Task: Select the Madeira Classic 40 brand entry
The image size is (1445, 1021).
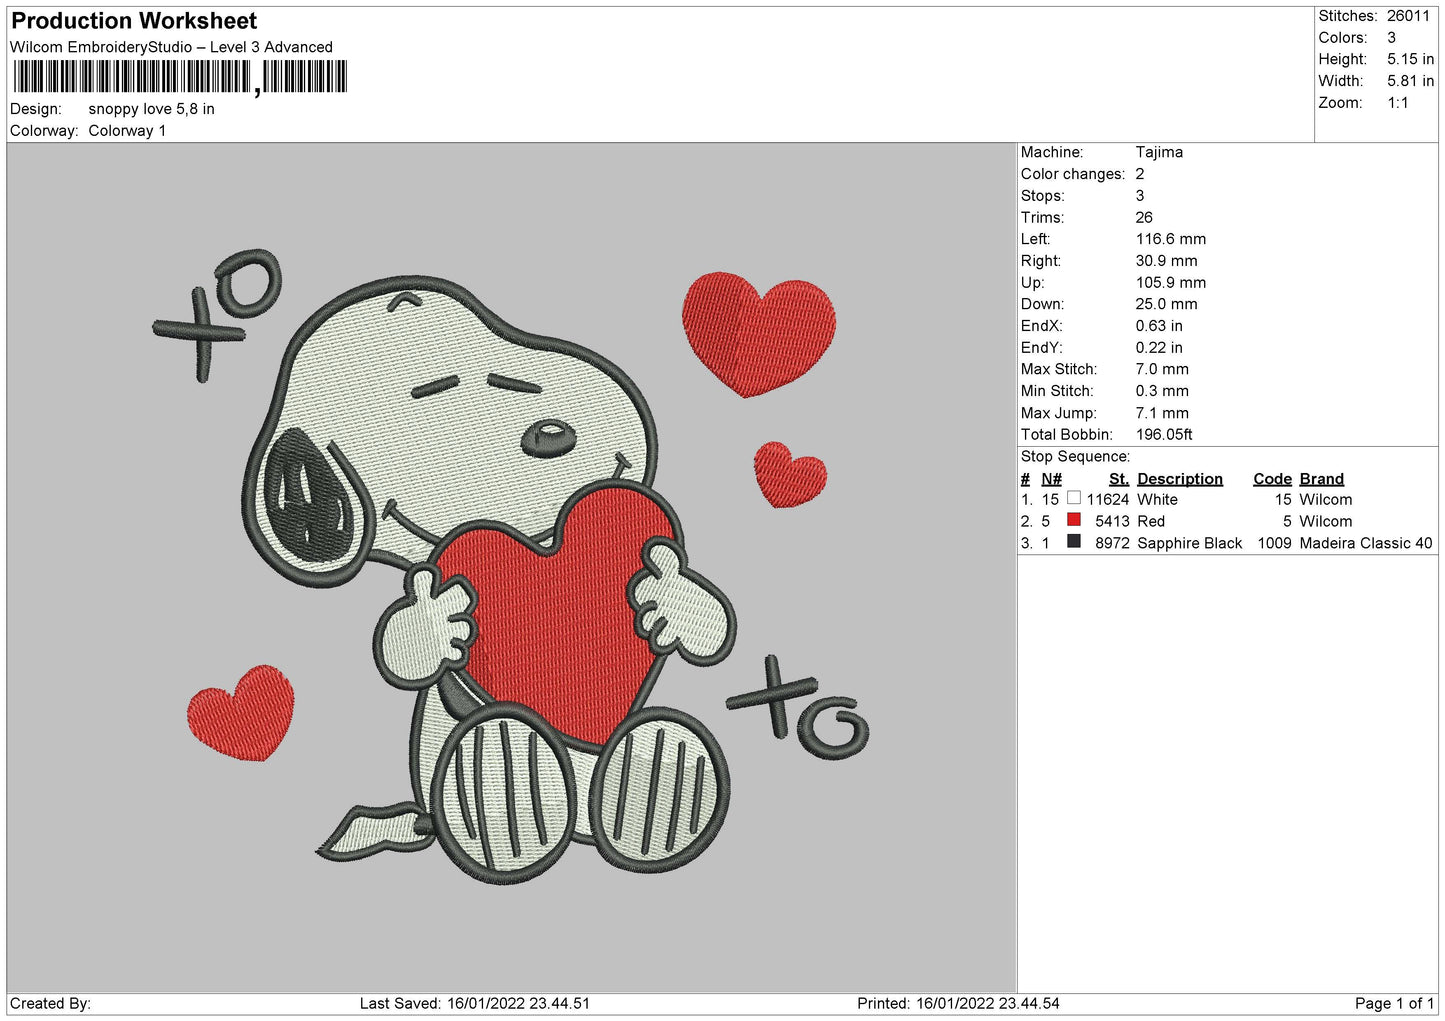Action: coord(1365,543)
